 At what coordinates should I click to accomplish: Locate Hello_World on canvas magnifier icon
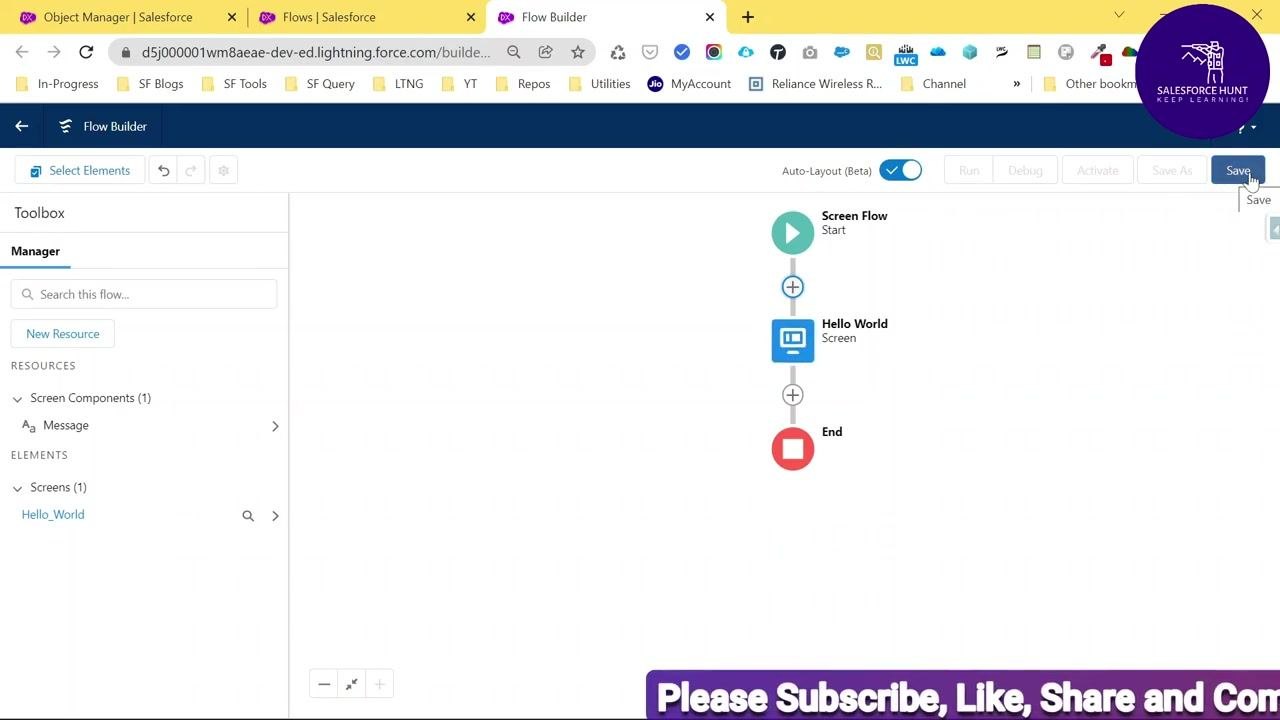pyautogui.click(x=248, y=516)
